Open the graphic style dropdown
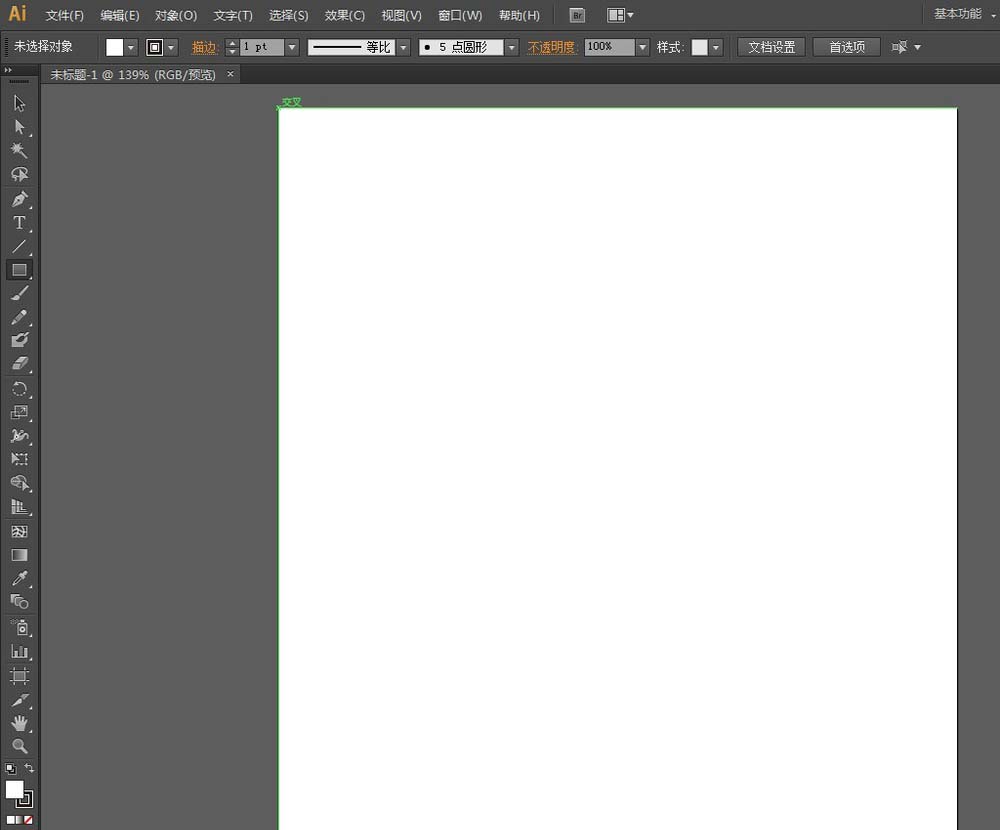This screenshot has width=1000, height=830. pos(716,47)
